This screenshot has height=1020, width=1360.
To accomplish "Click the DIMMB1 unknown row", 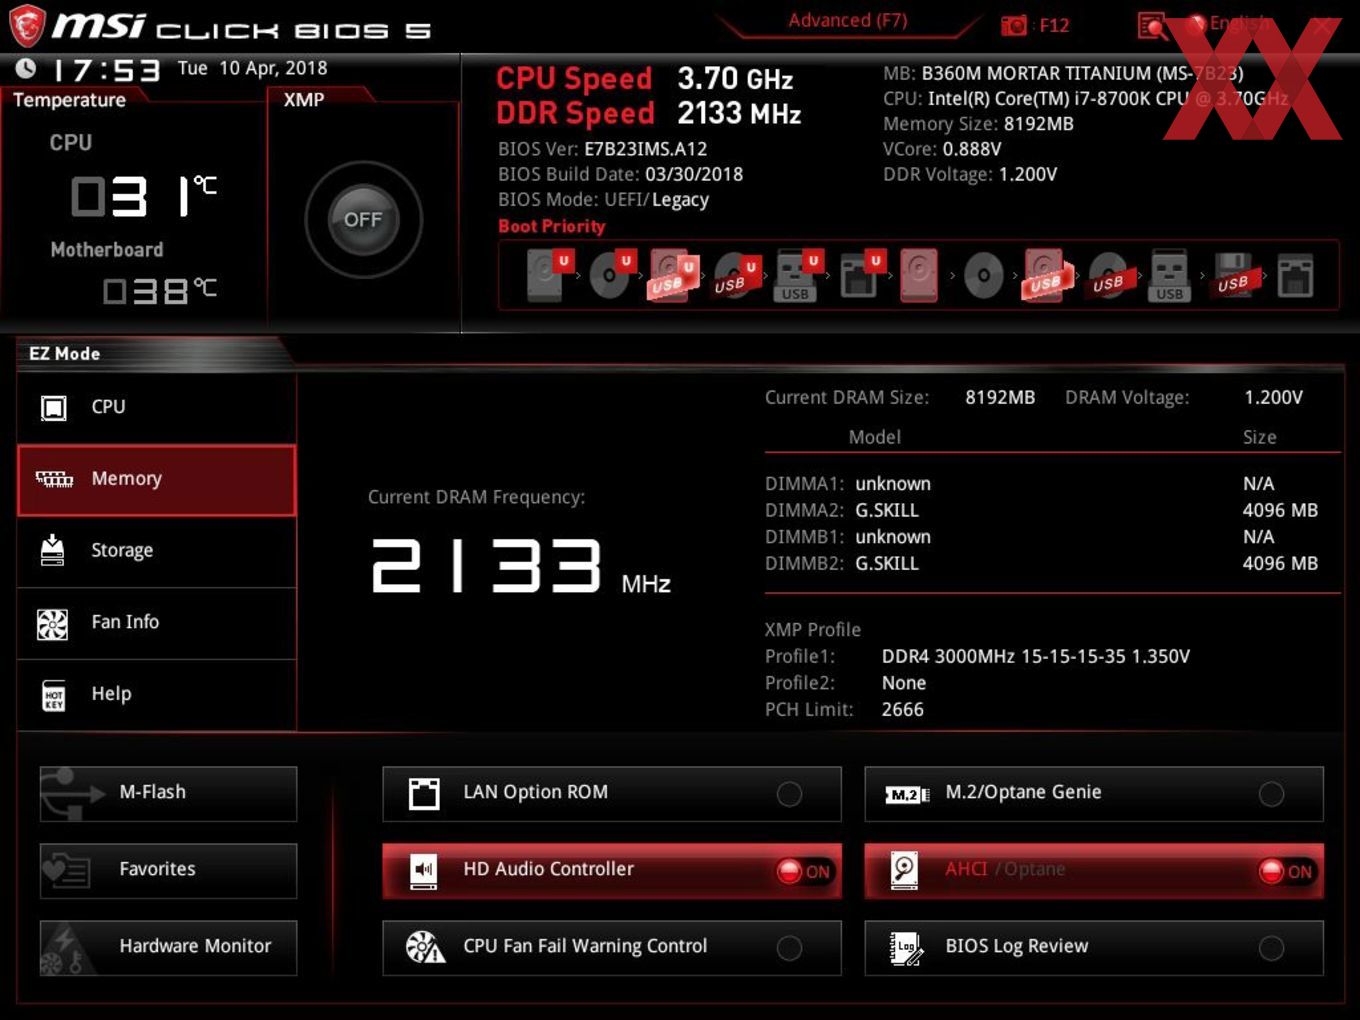I will point(1041,537).
